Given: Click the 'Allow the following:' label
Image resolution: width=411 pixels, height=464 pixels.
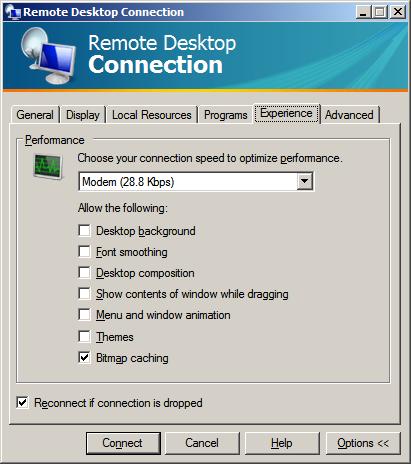Looking at the screenshot, I should pos(123,208).
